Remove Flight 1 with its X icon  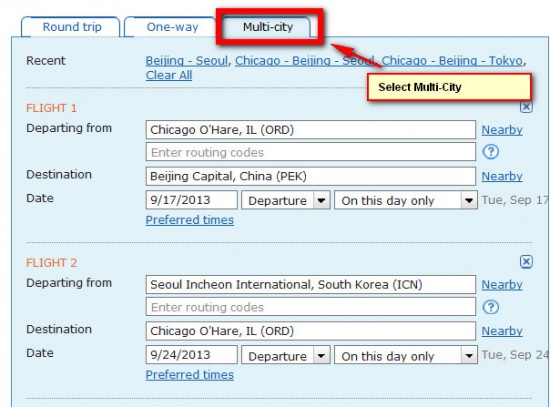click(526, 107)
